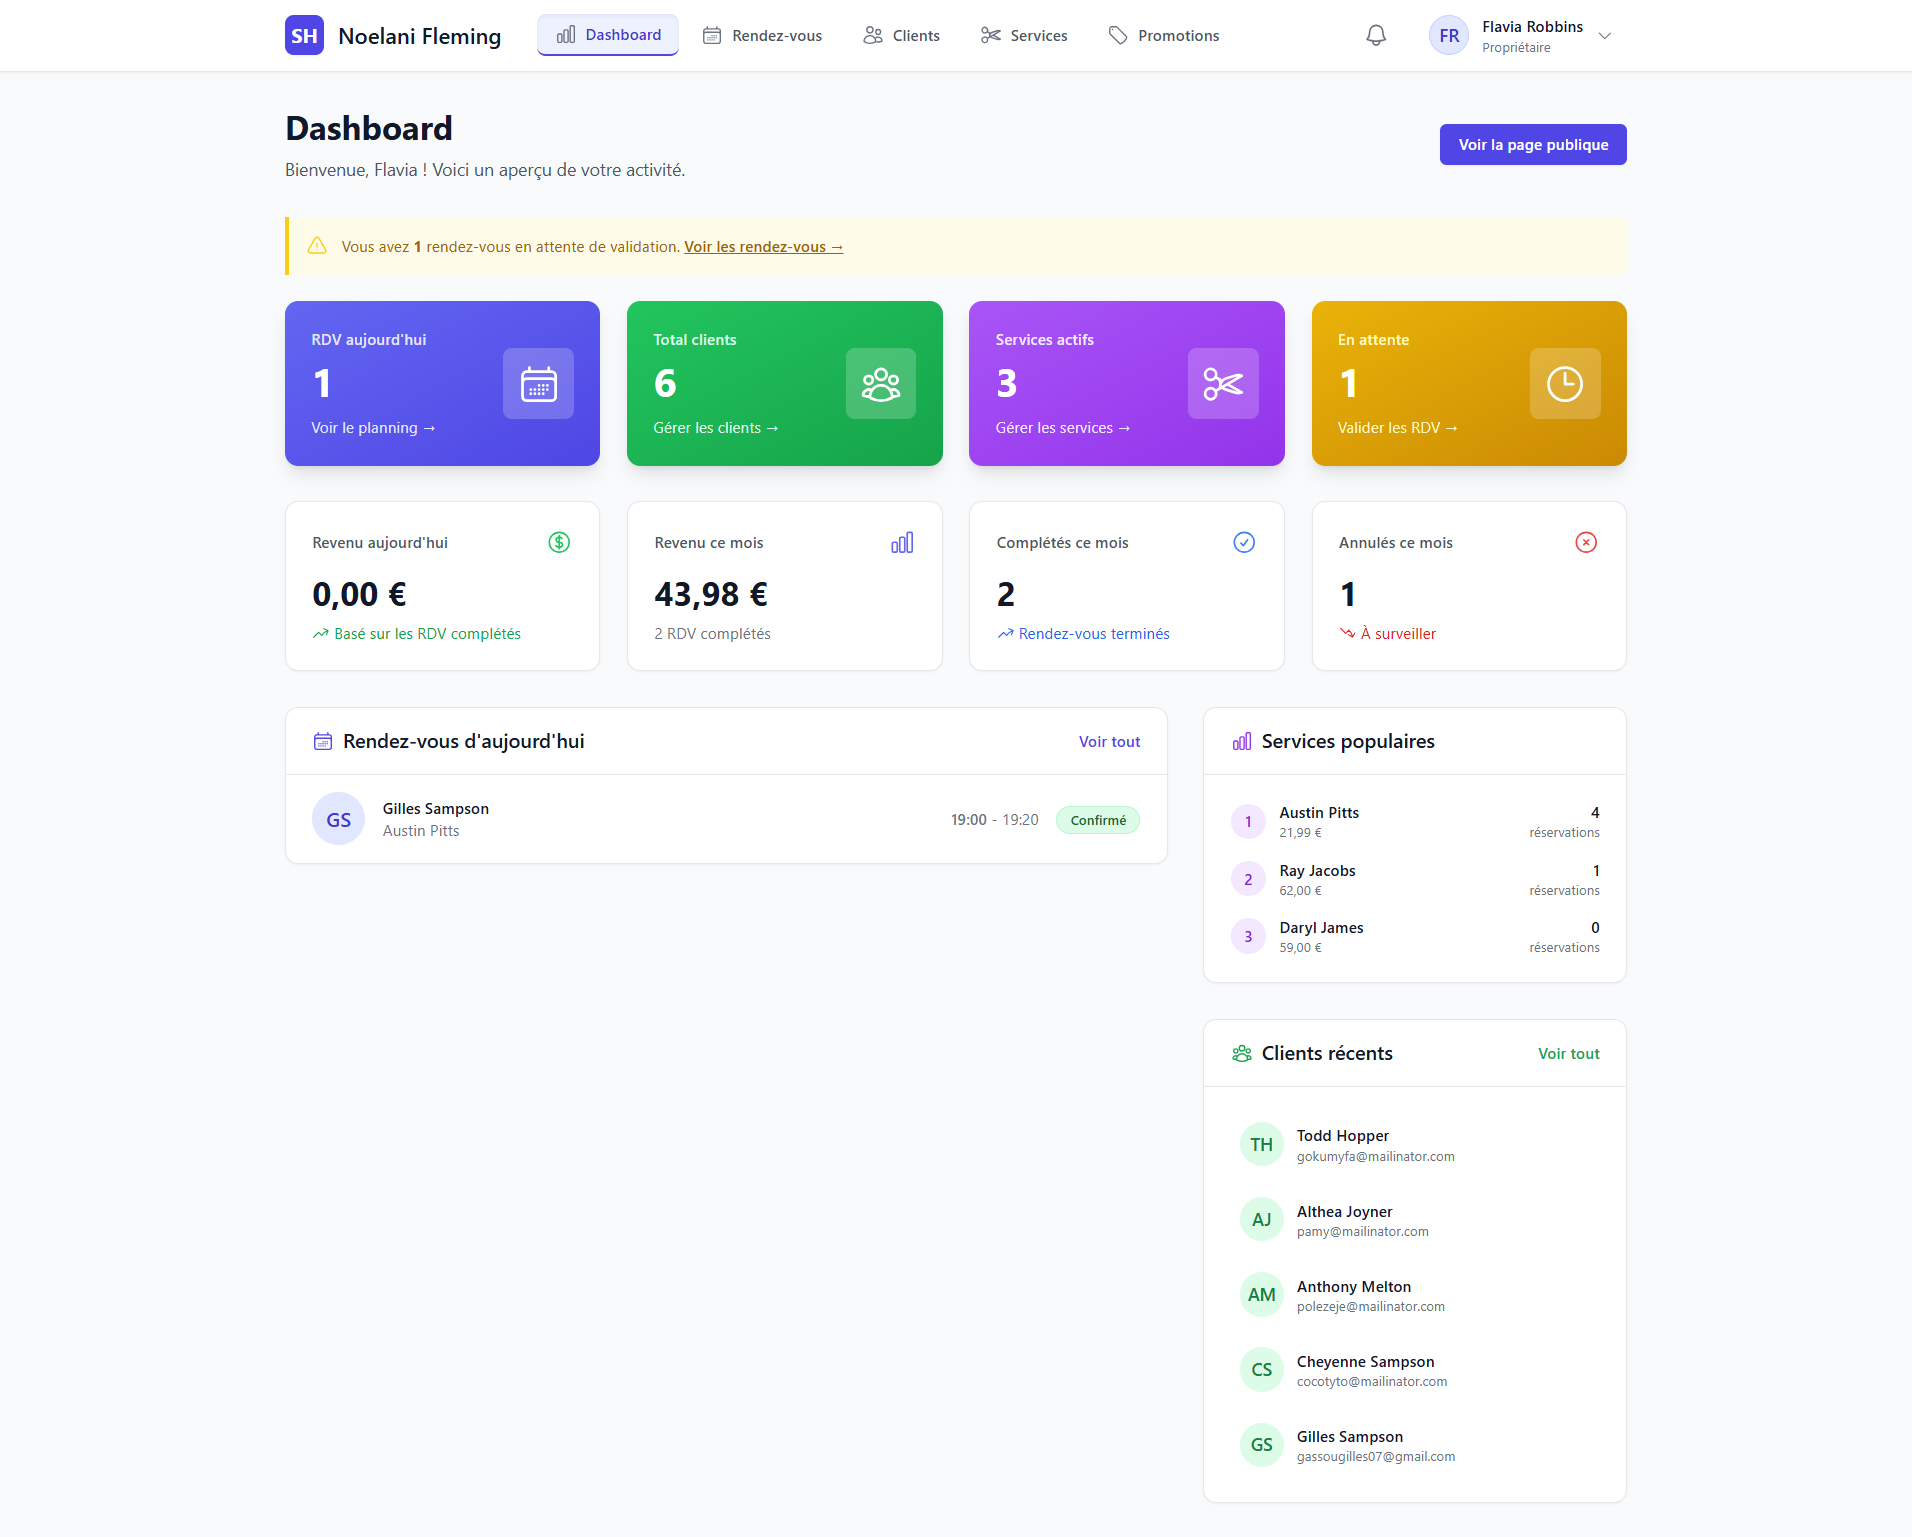Click the Valider les RDV link
Viewport: 1912px width, 1537px height.
coord(1397,428)
